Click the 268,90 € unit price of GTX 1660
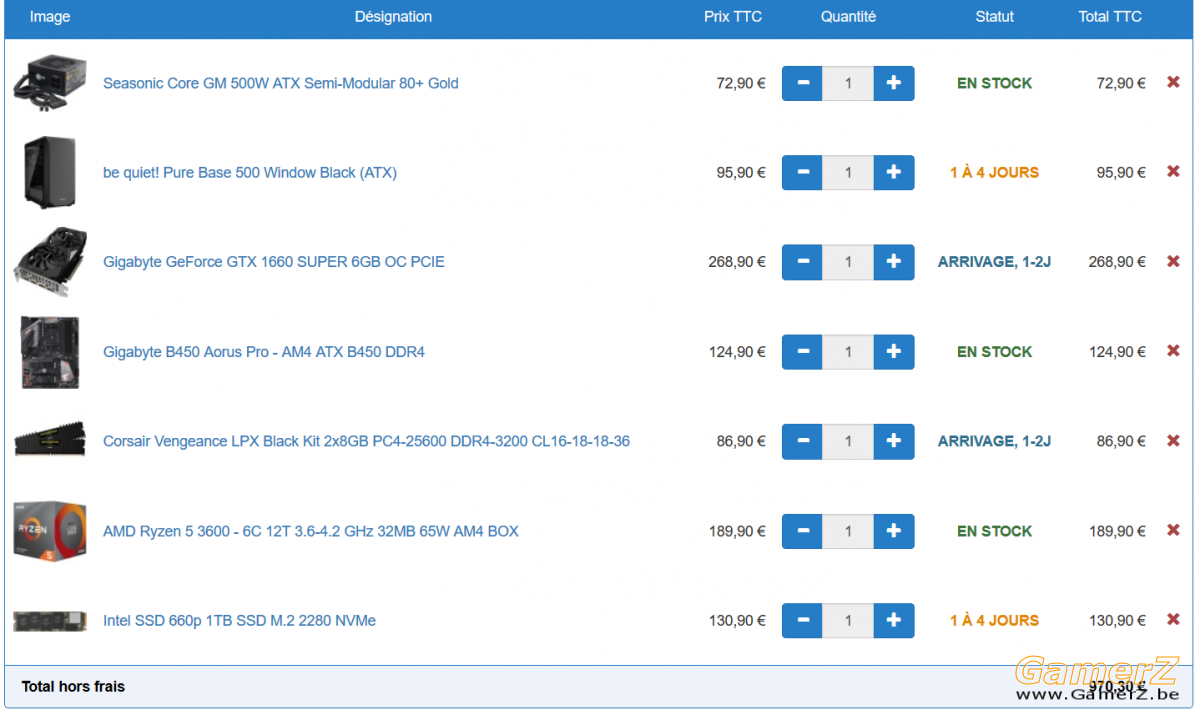This screenshot has width=1200, height=710. pyautogui.click(x=737, y=262)
